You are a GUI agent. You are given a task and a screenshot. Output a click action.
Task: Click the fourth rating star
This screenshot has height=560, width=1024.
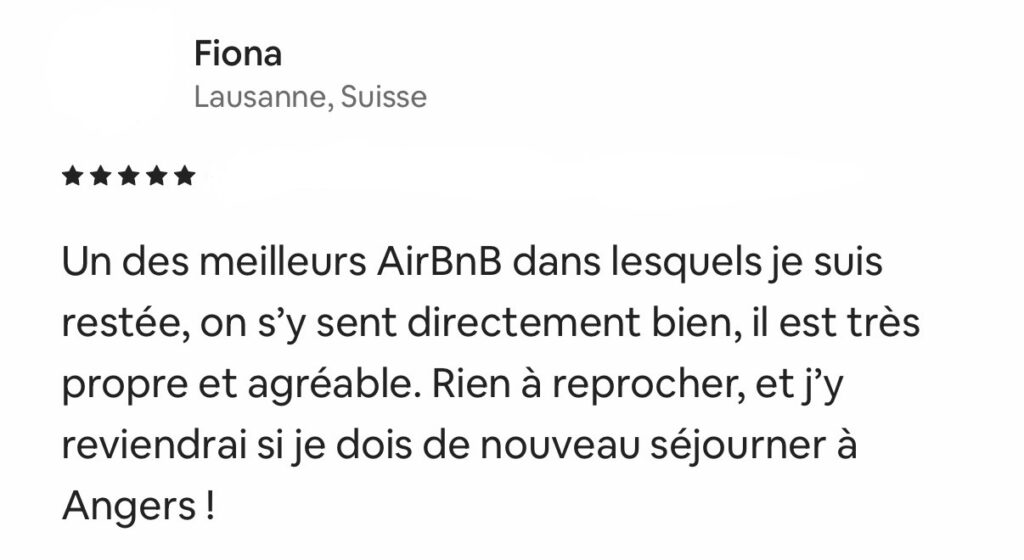pyautogui.click(x=156, y=177)
